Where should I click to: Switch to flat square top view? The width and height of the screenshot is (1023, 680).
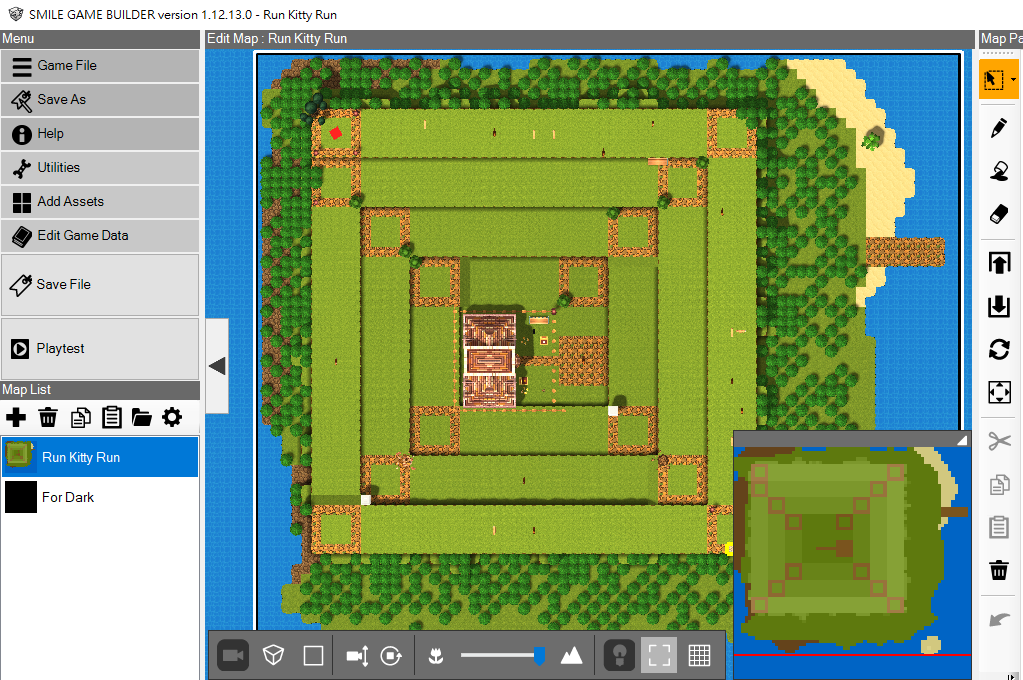(x=314, y=655)
